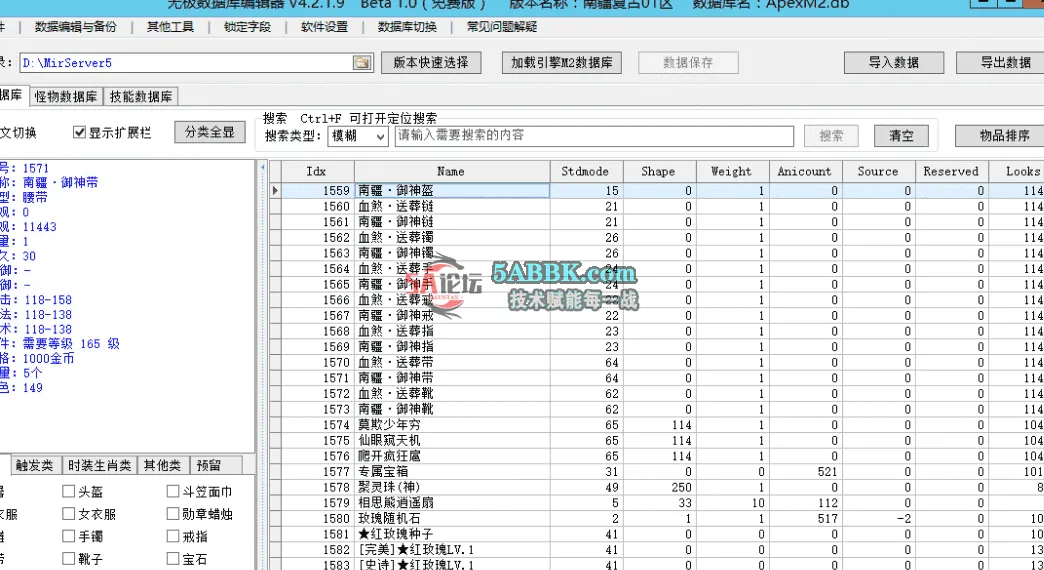Select [完美]★红玫瑰LV.1 row name

pos(452,549)
